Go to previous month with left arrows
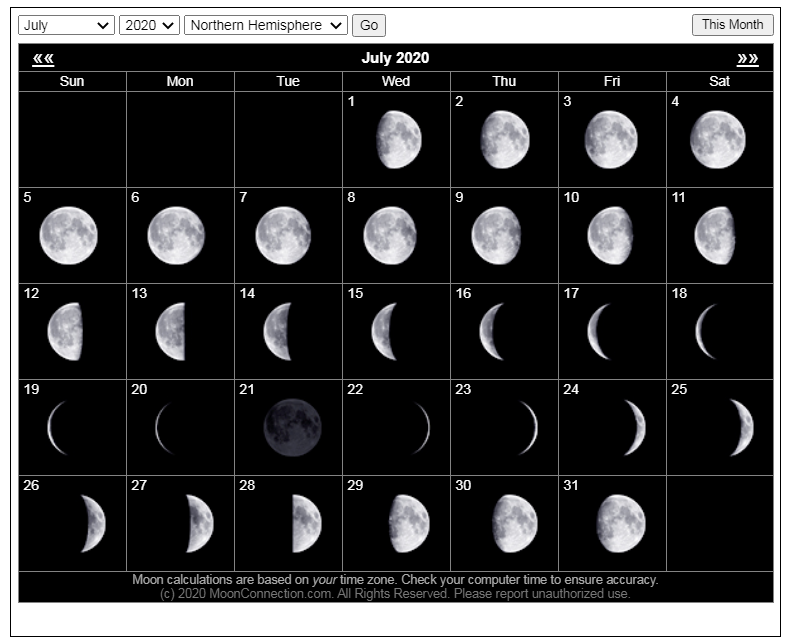Viewport: 788px width, 642px height. pos(43,59)
